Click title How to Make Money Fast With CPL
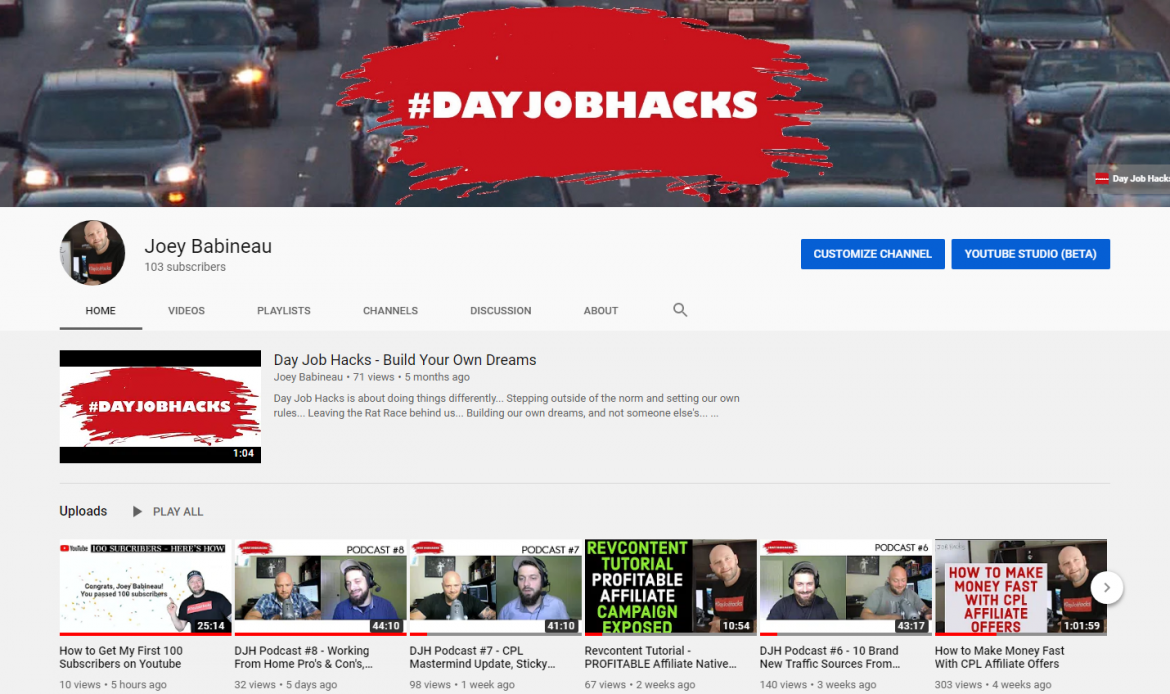The width and height of the screenshot is (1170, 694). (x=999, y=657)
